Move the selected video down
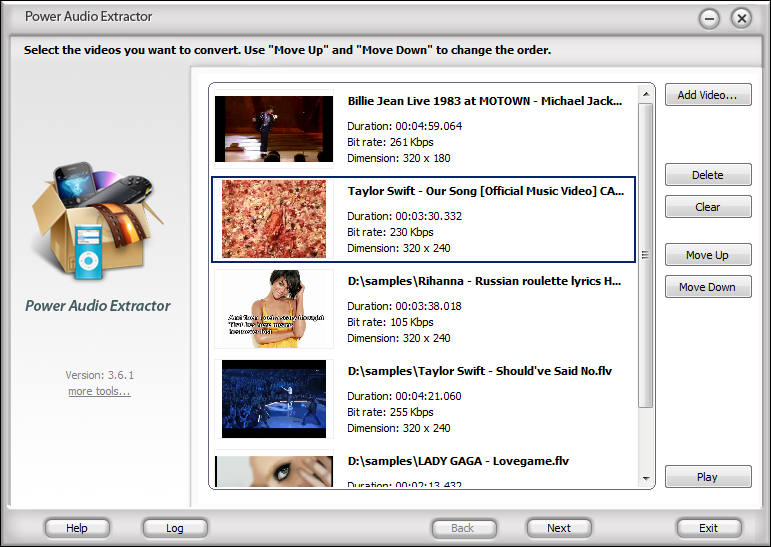 pos(708,287)
